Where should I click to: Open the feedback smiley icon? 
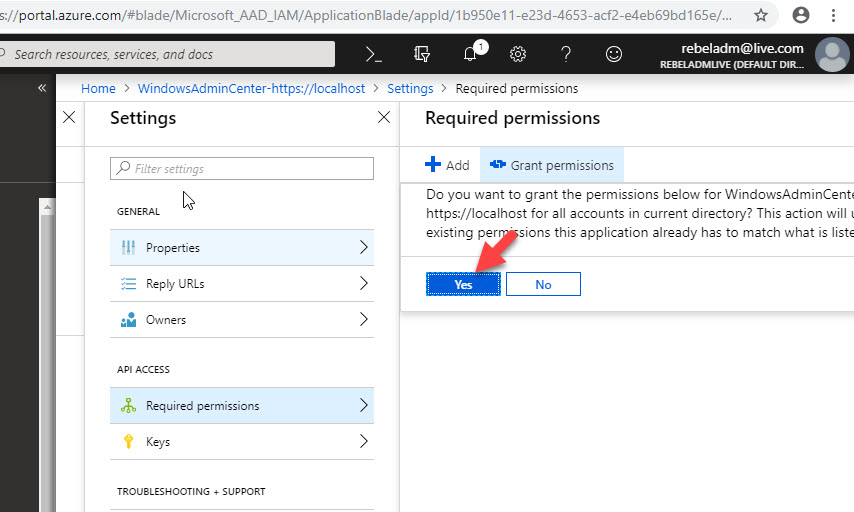614,54
